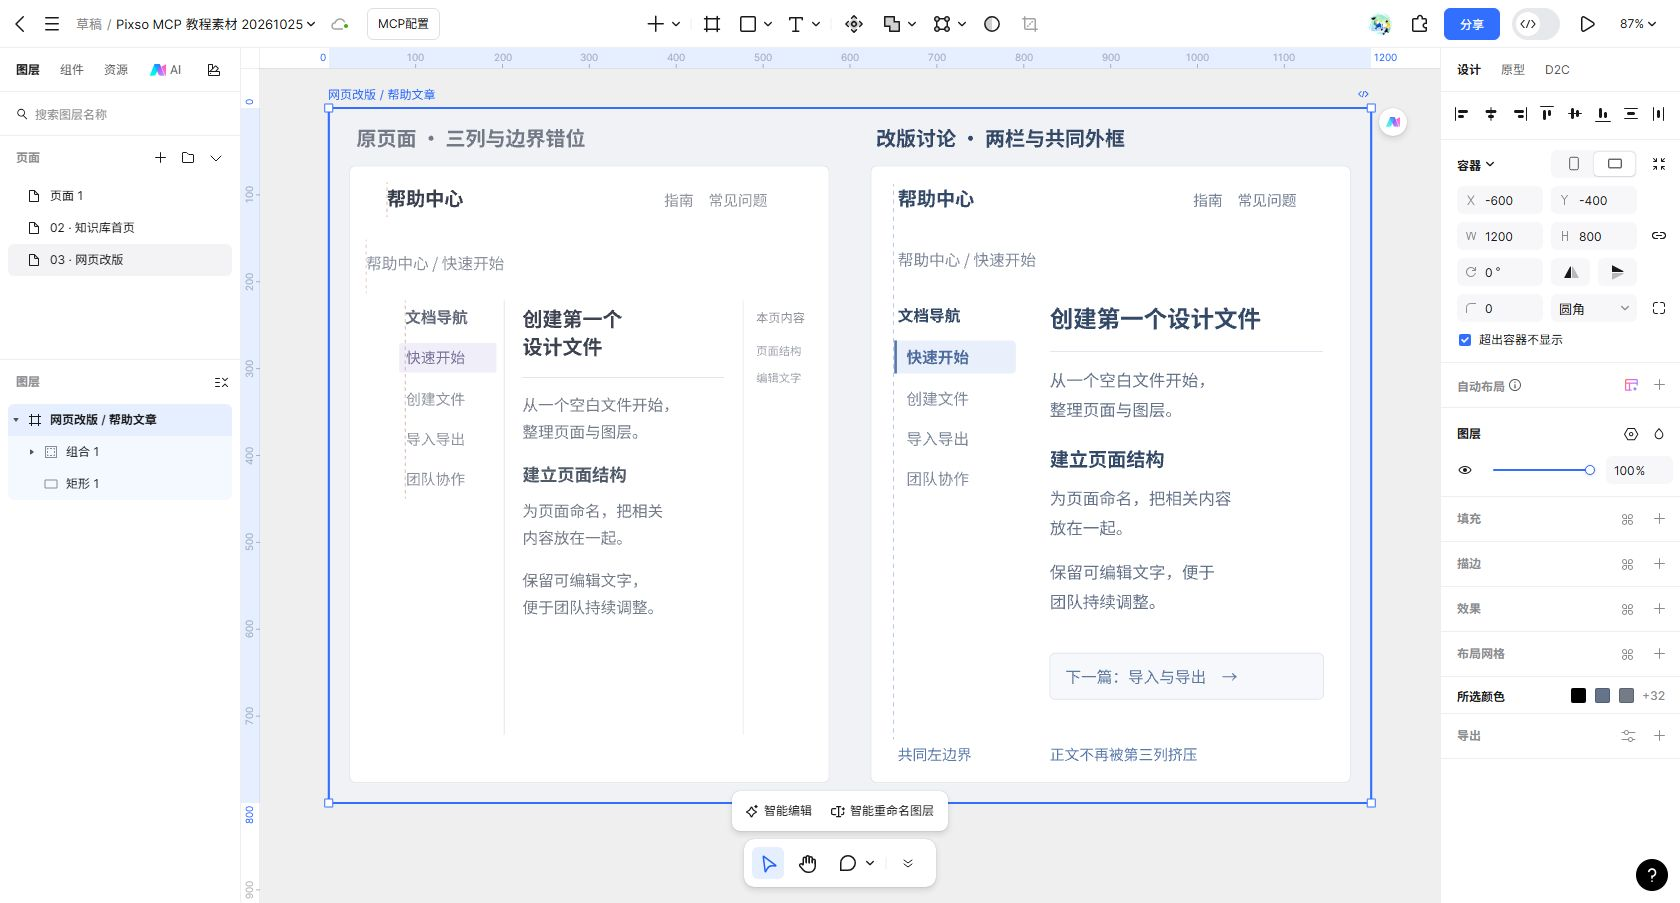Switch to landscape orientation button
Image resolution: width=1680 pixels, height=903 pixels.
coord(1615,164)
